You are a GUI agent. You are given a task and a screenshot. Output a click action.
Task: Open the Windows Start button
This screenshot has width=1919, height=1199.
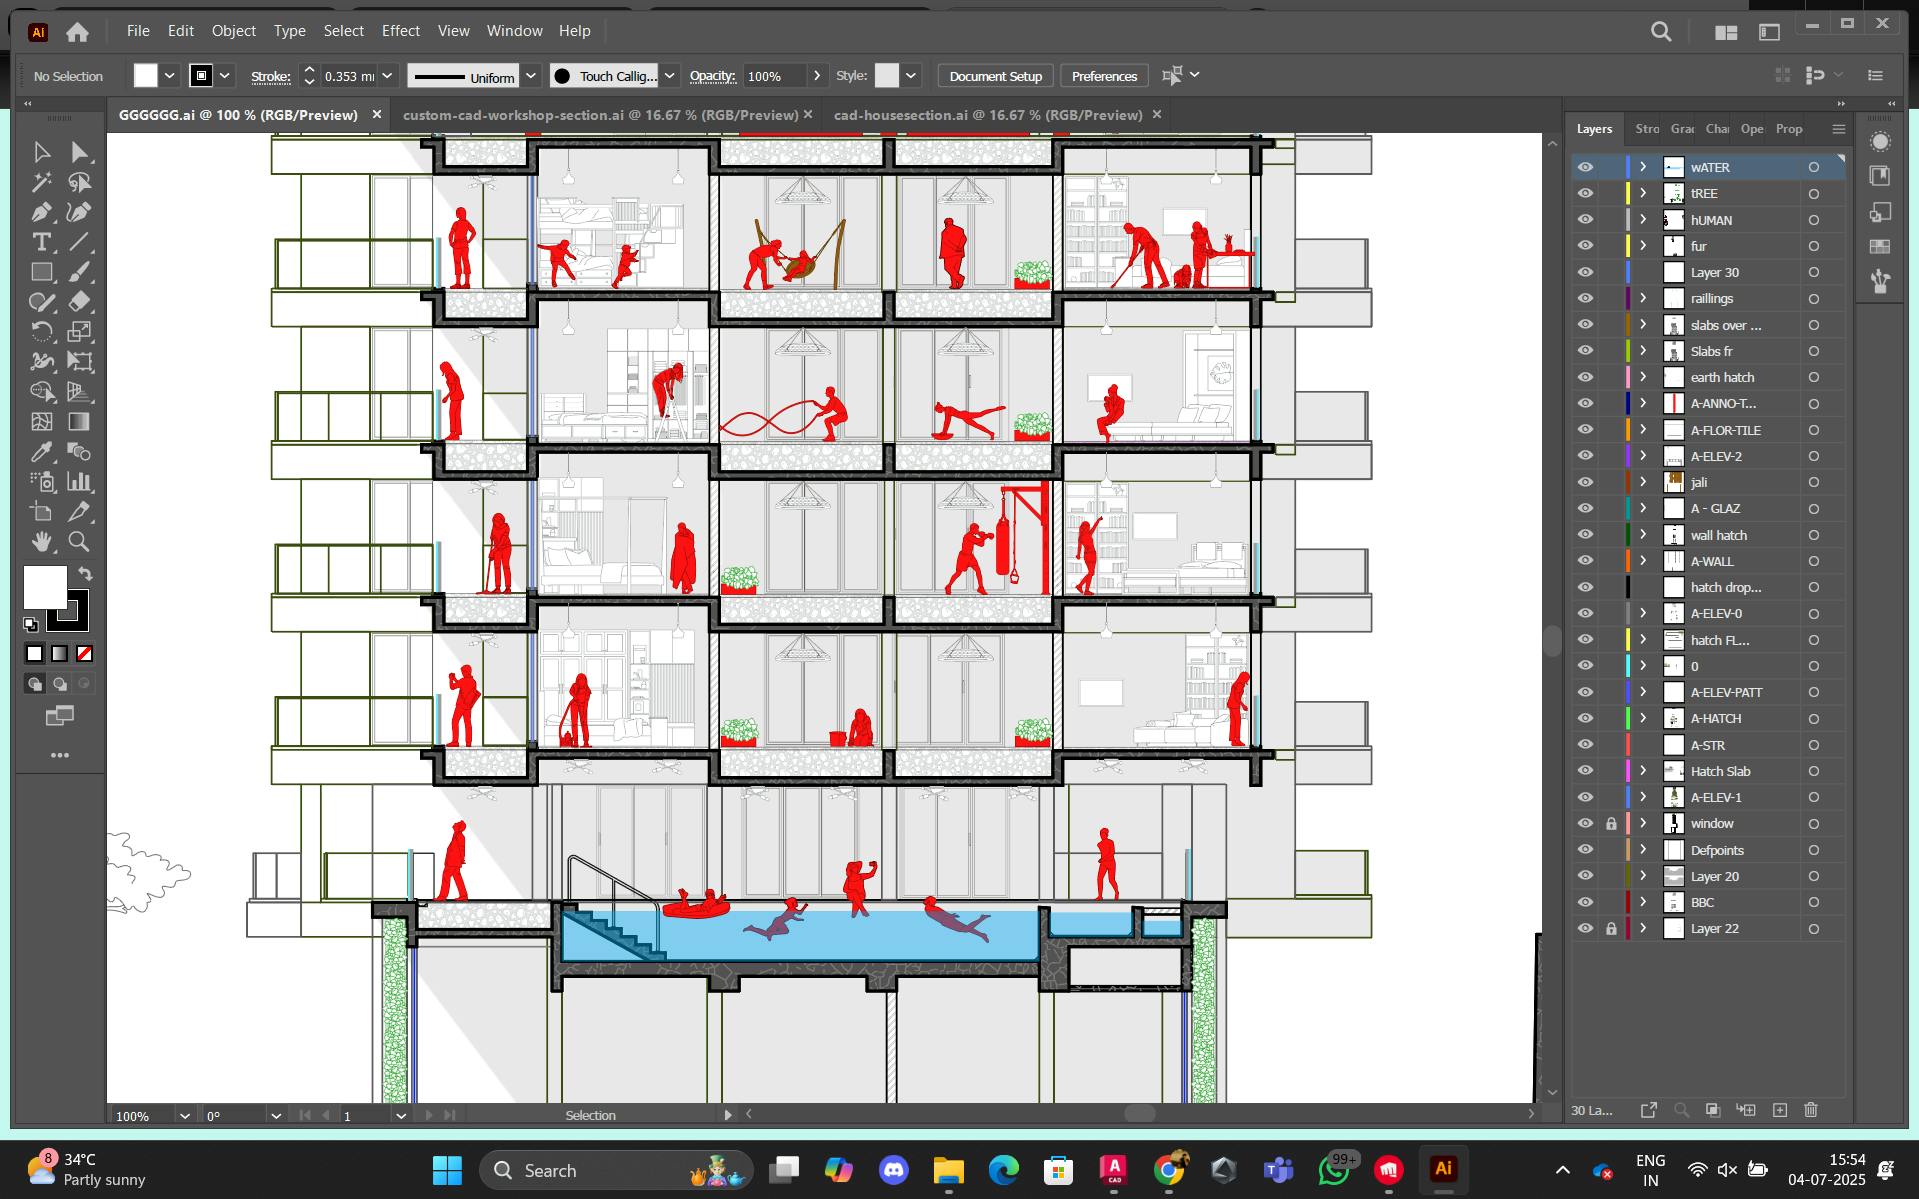(447, 1170)
